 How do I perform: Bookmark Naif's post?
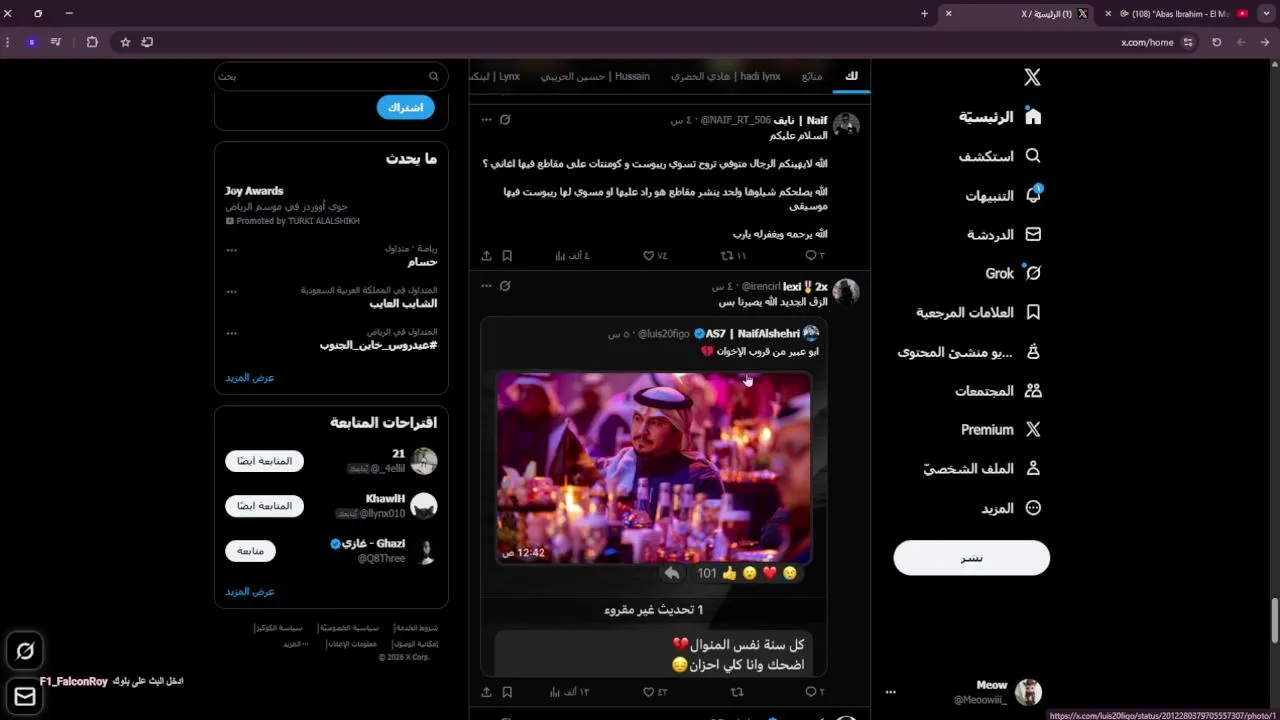pos(507,256)
